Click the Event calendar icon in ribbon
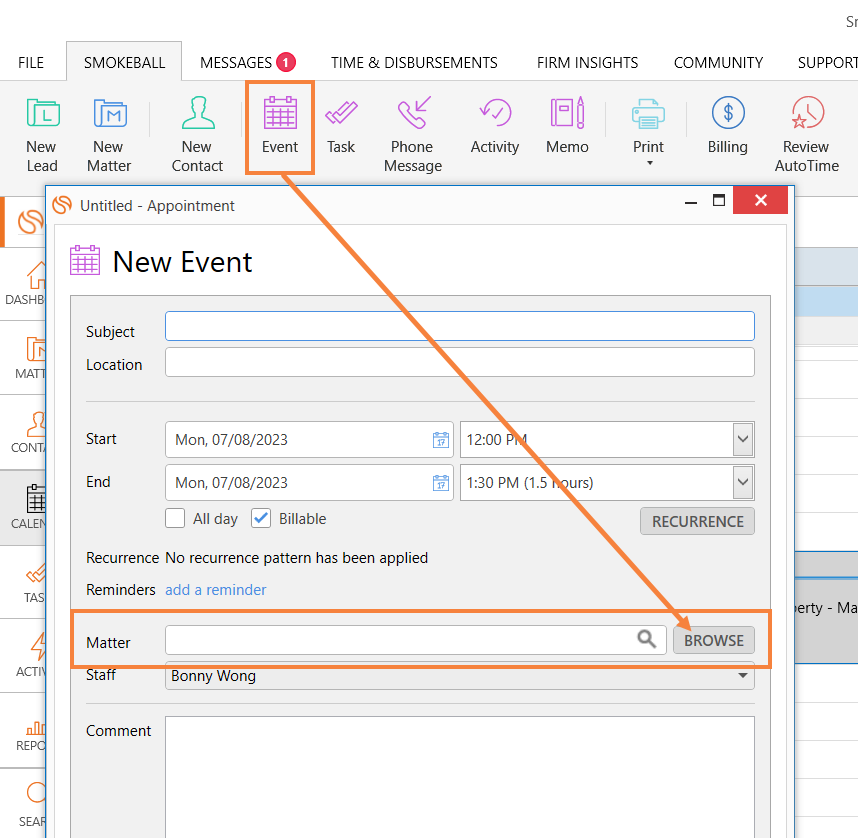This screenshot has height=838, width=858. (280, 113)
